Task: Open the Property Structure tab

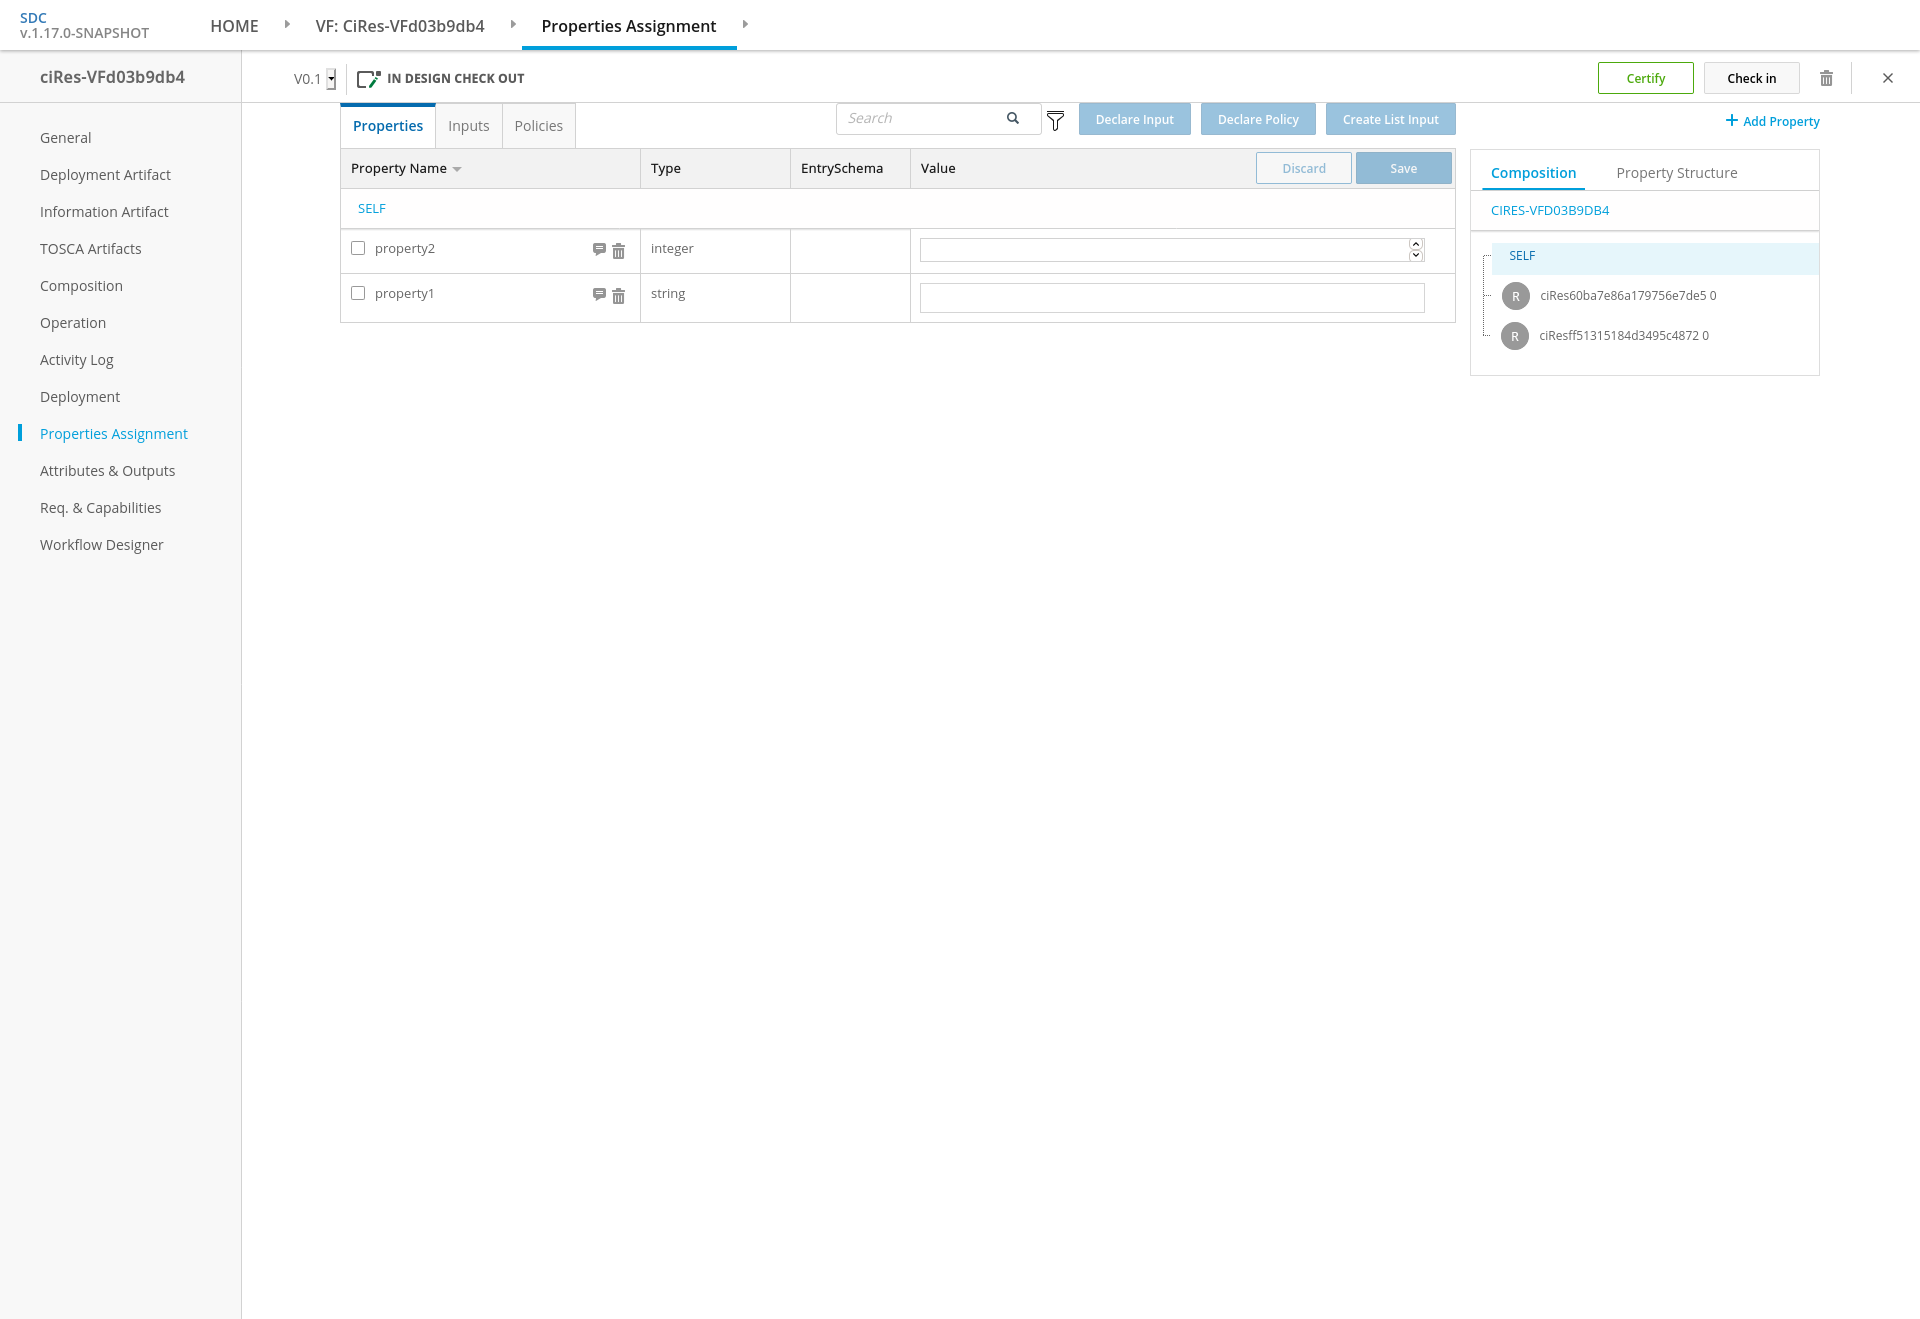Action: pyautogui.click(x=1677, y=173)
